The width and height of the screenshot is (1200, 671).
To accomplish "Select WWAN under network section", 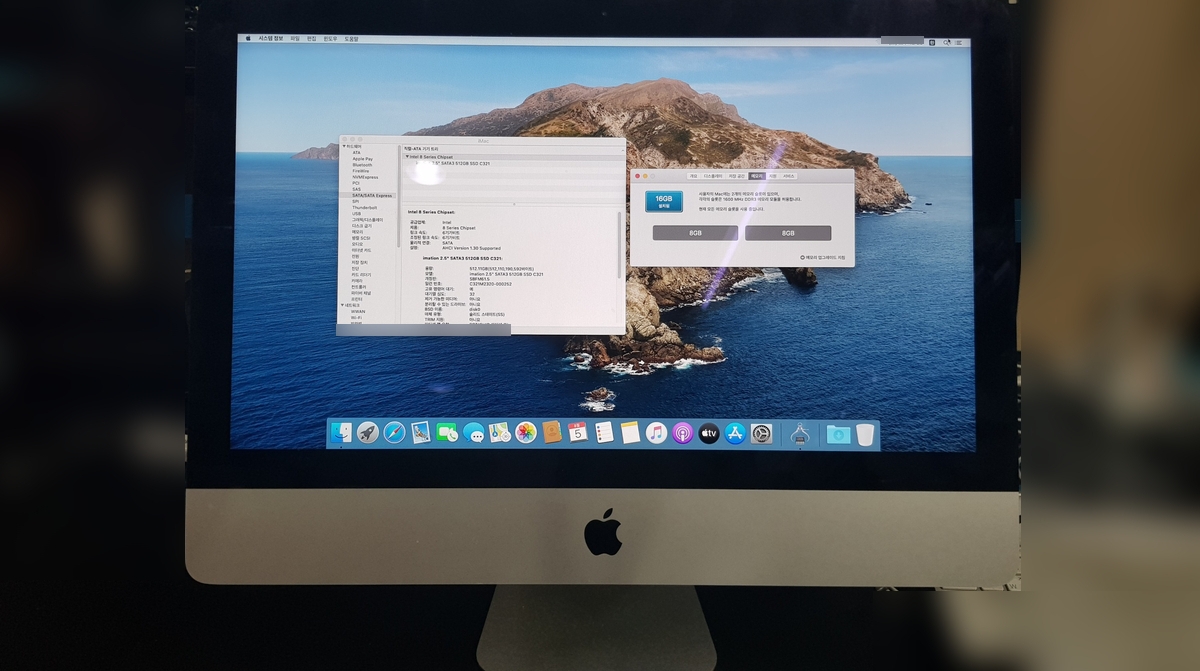I will click(x=358, y=311).
